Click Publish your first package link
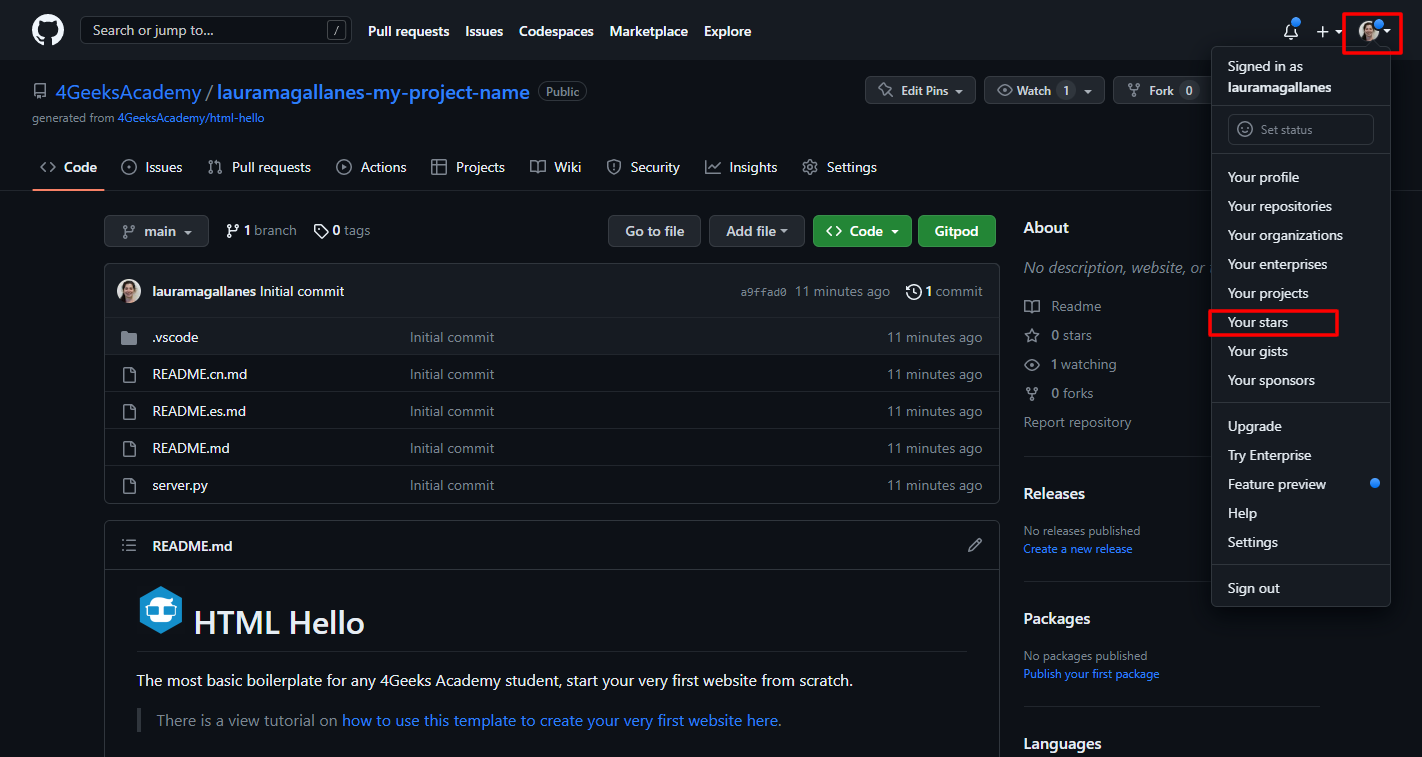 (x=1091, y=674)
